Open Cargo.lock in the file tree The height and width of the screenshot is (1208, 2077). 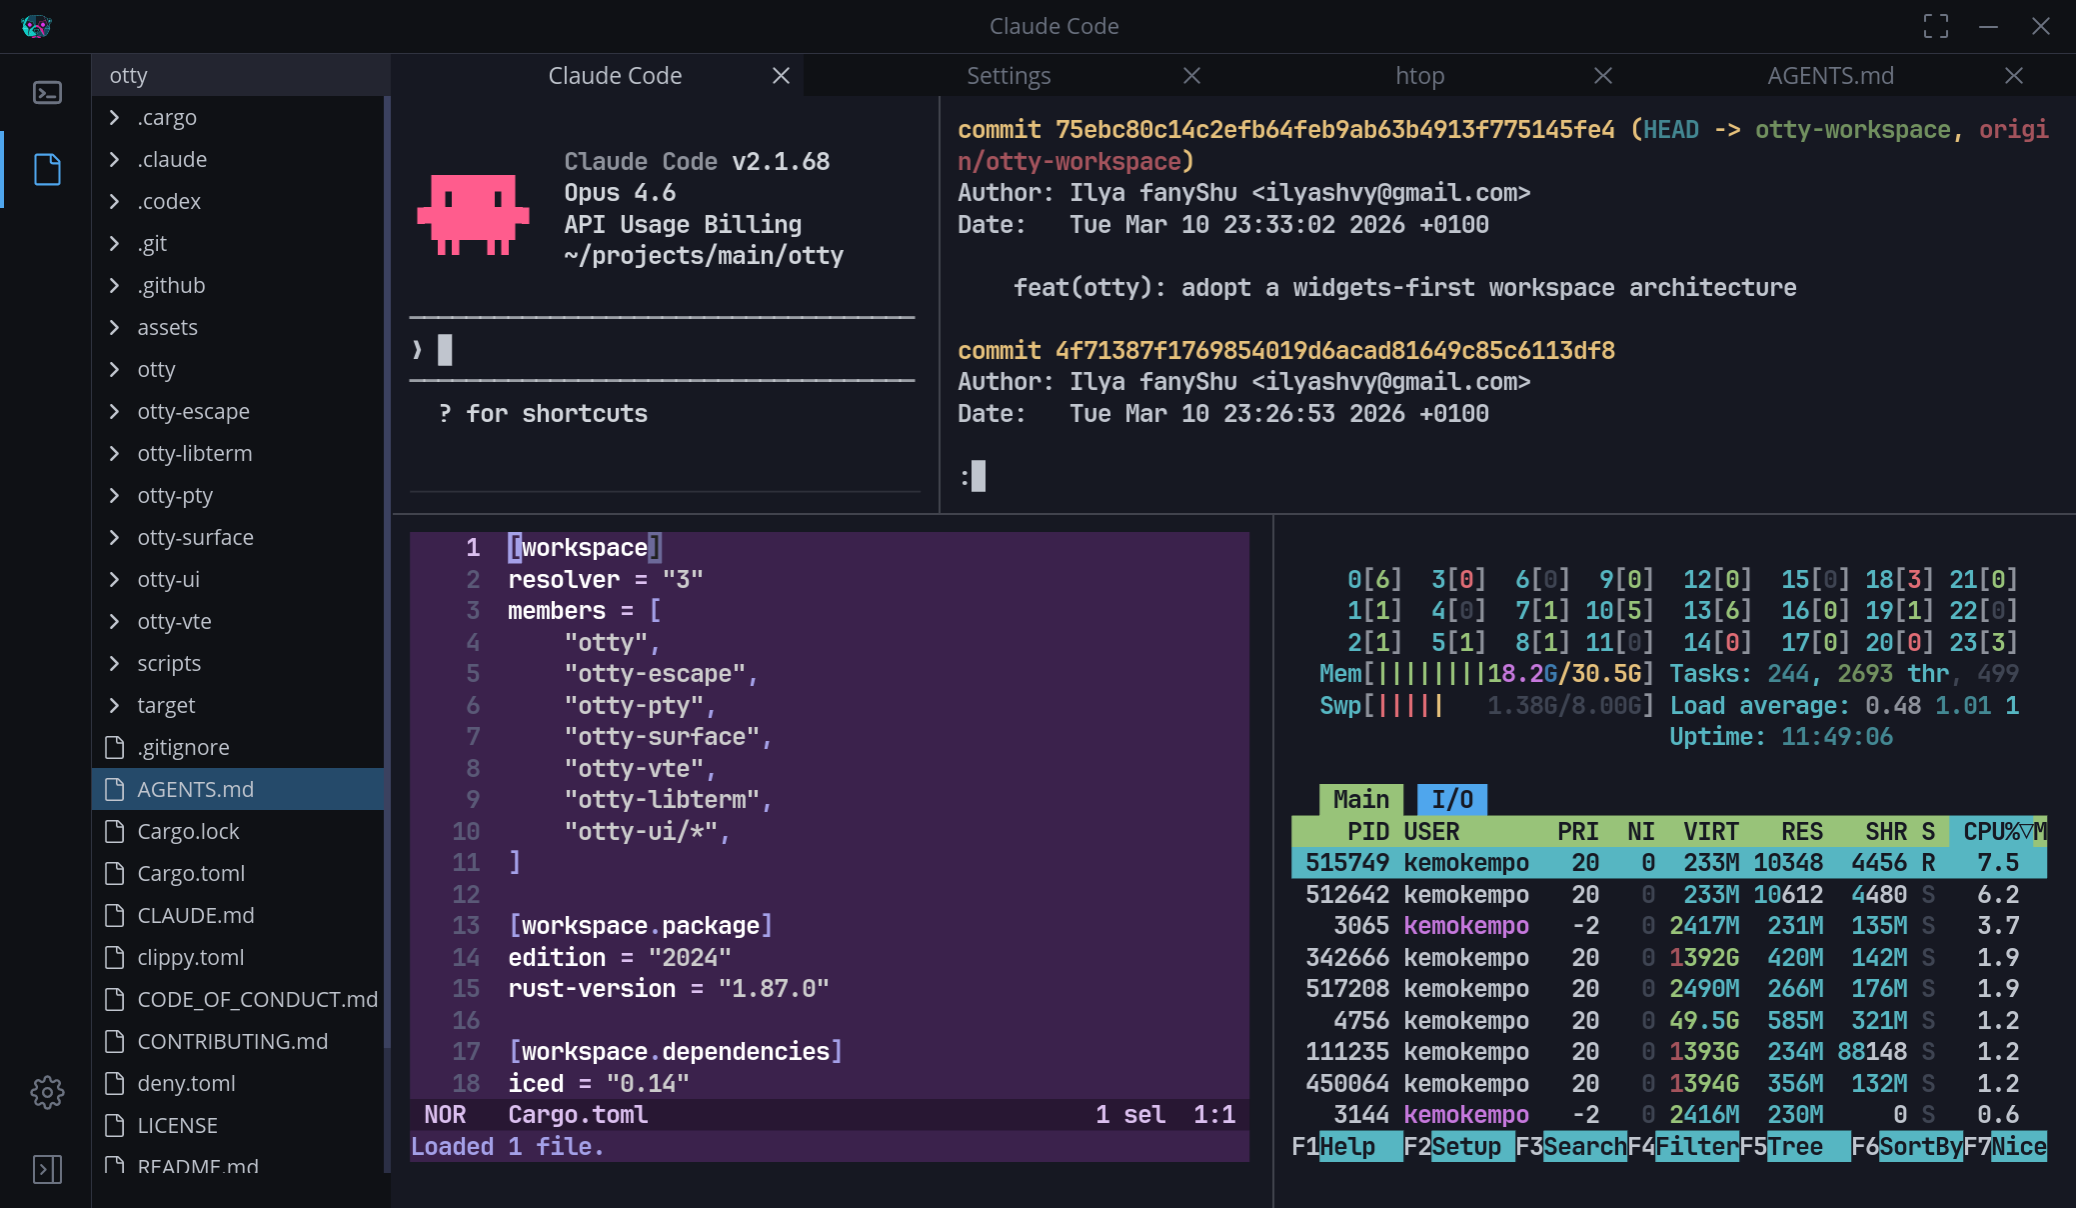pyautogui.click(x=238, y=831)
